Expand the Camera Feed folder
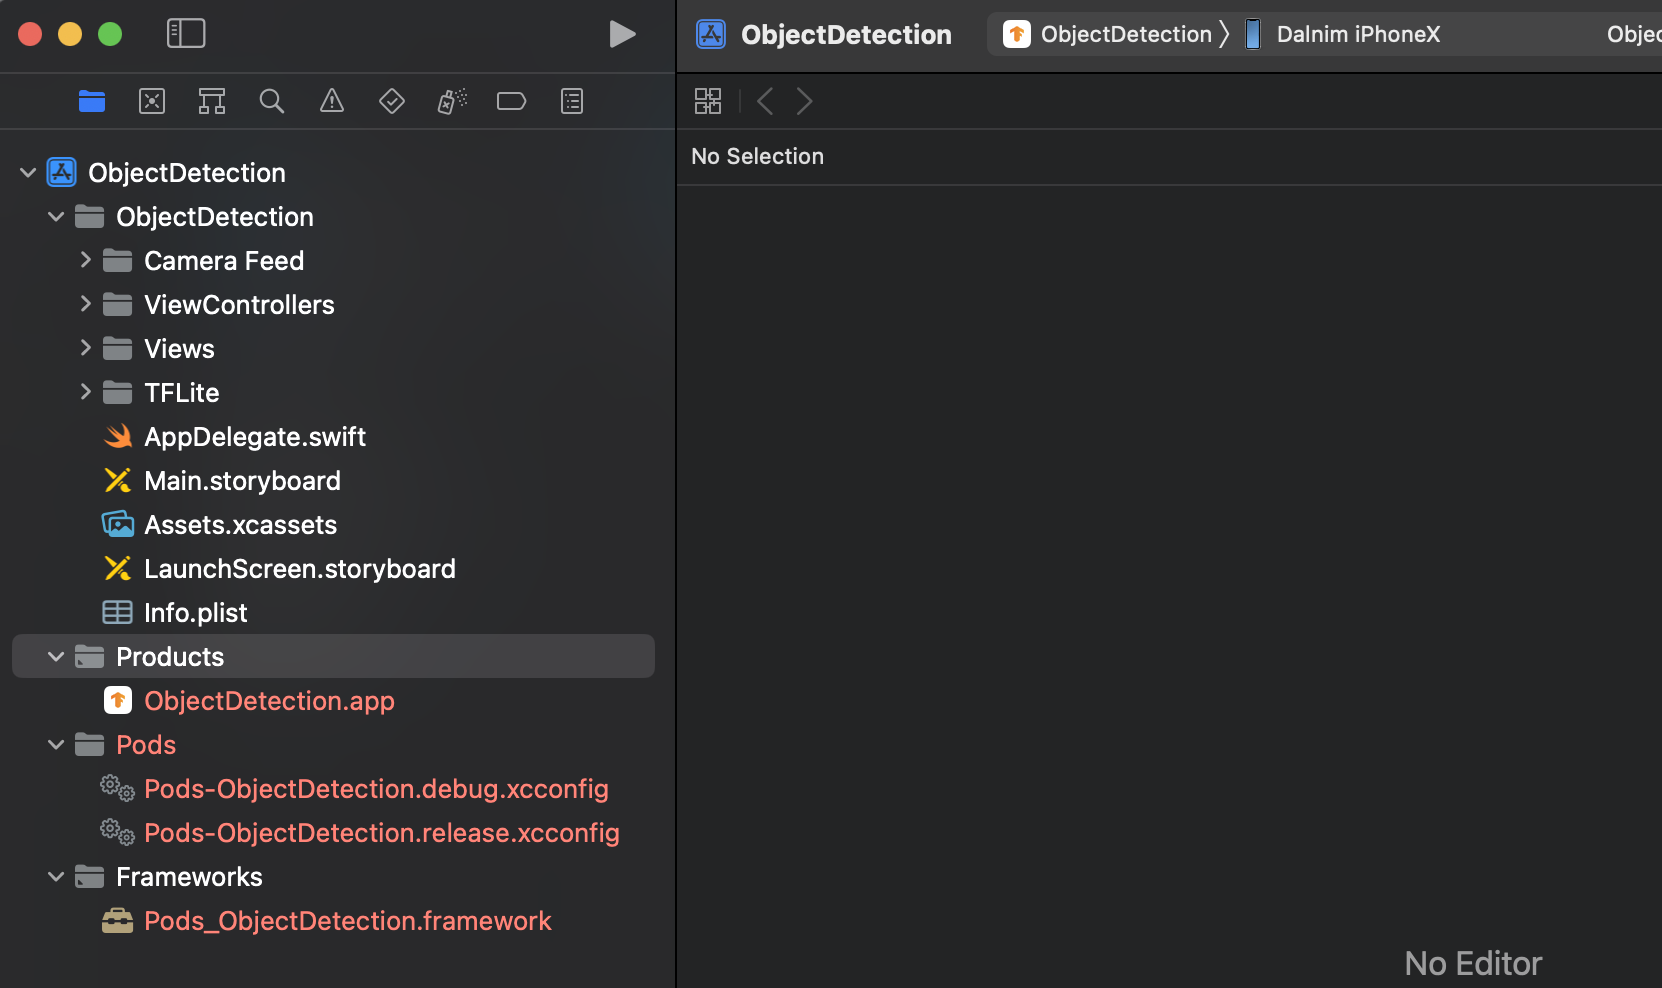The height and width of the screenshot is (988, 1662). pyautogui.click(x=86, y=260)
